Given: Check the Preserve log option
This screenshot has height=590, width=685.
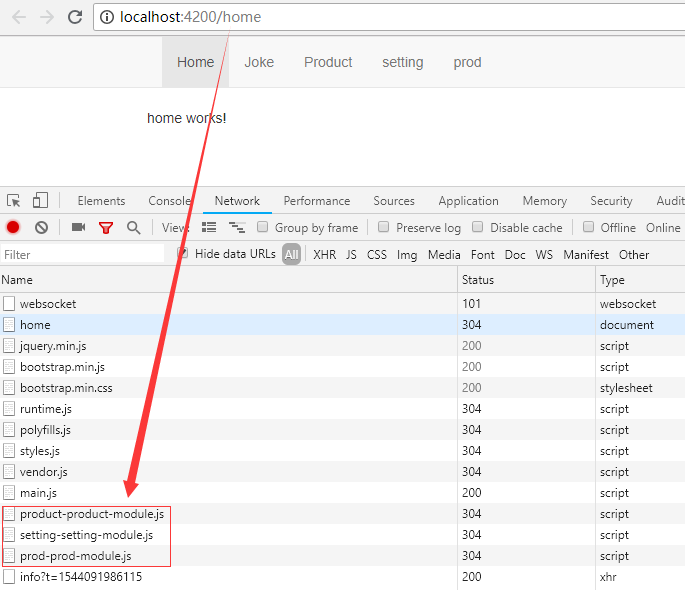Looking at the screenshot, I should 383,227.
